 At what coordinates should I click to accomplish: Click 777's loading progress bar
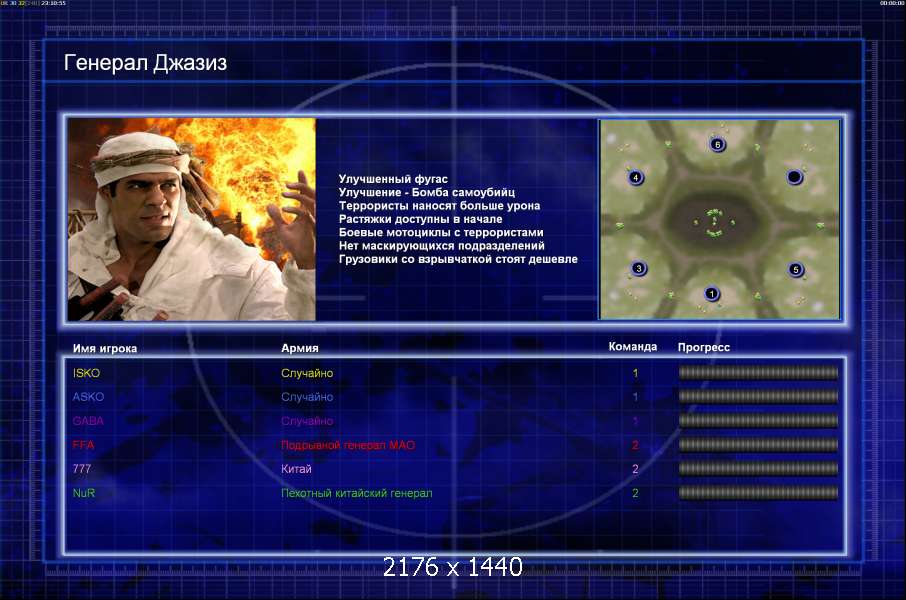pos(758,468)
